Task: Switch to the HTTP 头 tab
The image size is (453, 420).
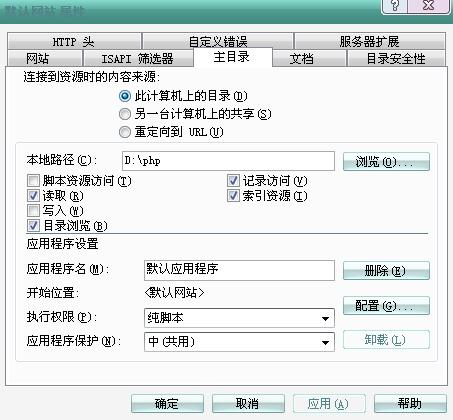Action: (x=74, y=42)
